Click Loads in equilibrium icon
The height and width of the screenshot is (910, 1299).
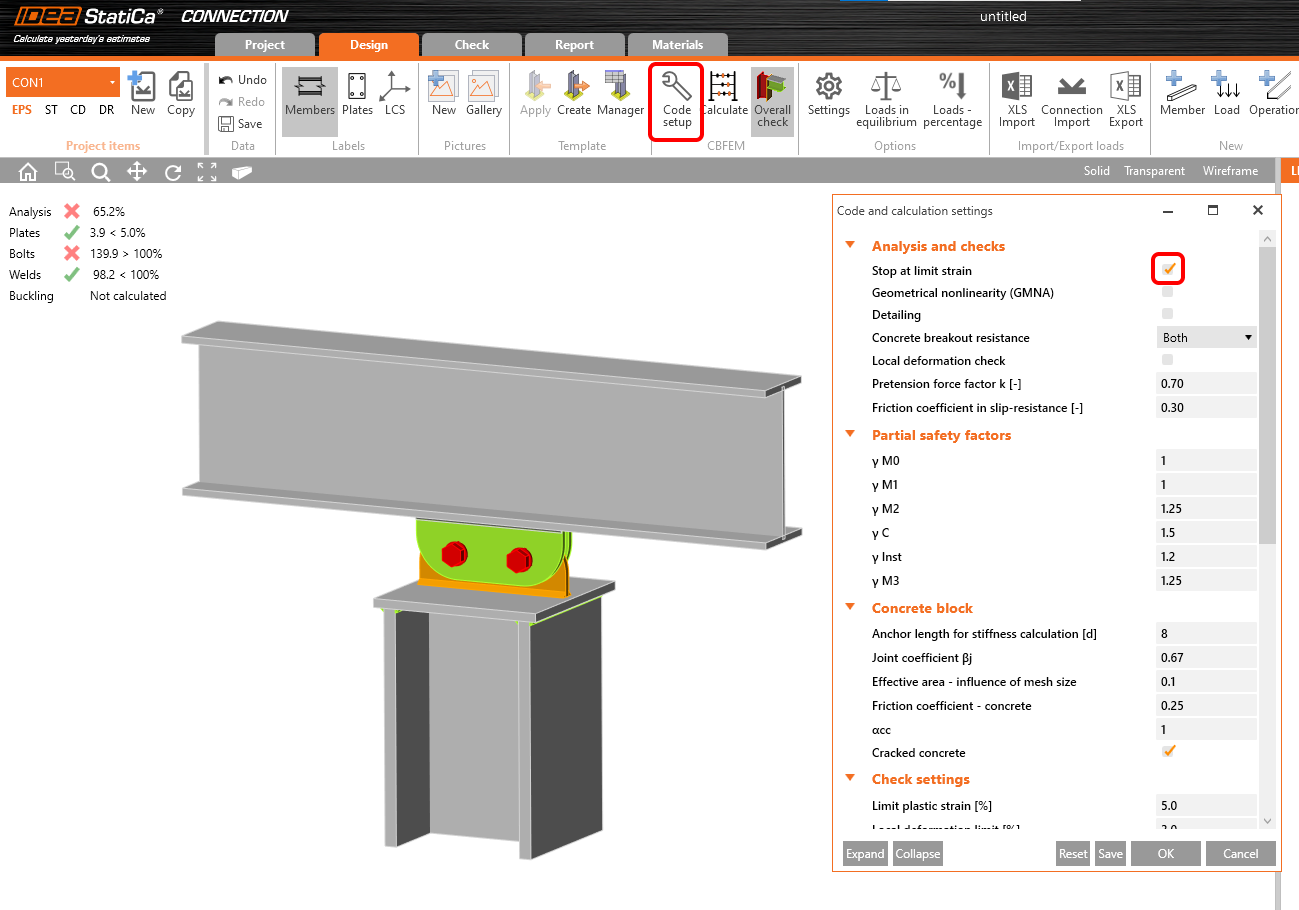(x=886, y=99)
